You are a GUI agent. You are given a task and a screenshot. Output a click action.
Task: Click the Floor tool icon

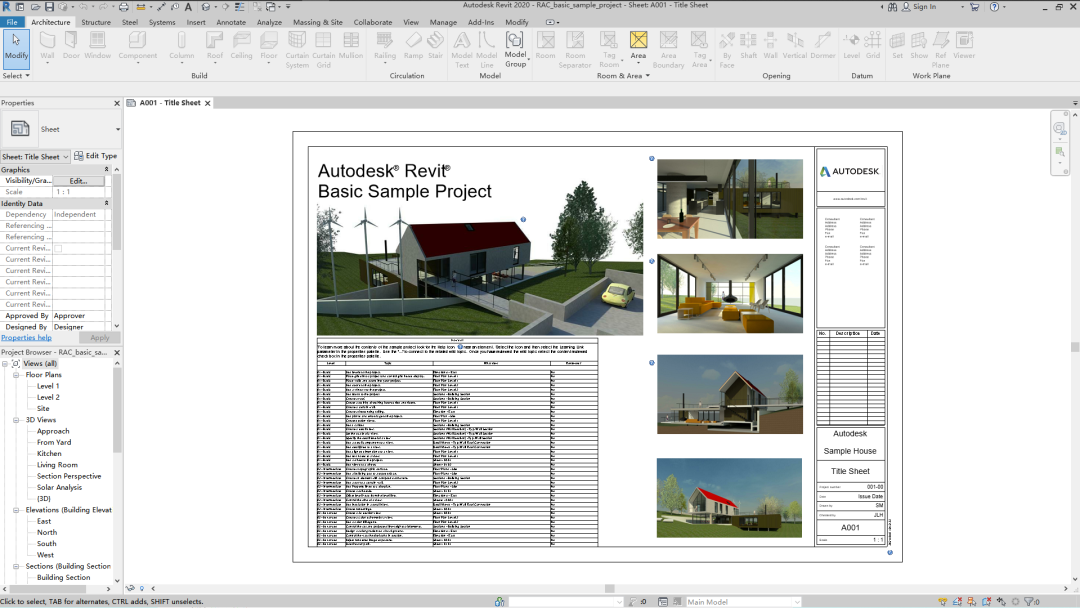(269, 45)
